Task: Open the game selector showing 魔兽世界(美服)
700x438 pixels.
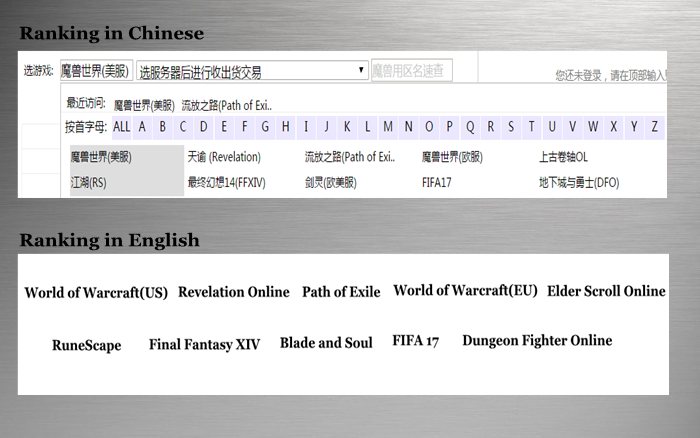Action: pyautogui.click(x=96, y=71)
